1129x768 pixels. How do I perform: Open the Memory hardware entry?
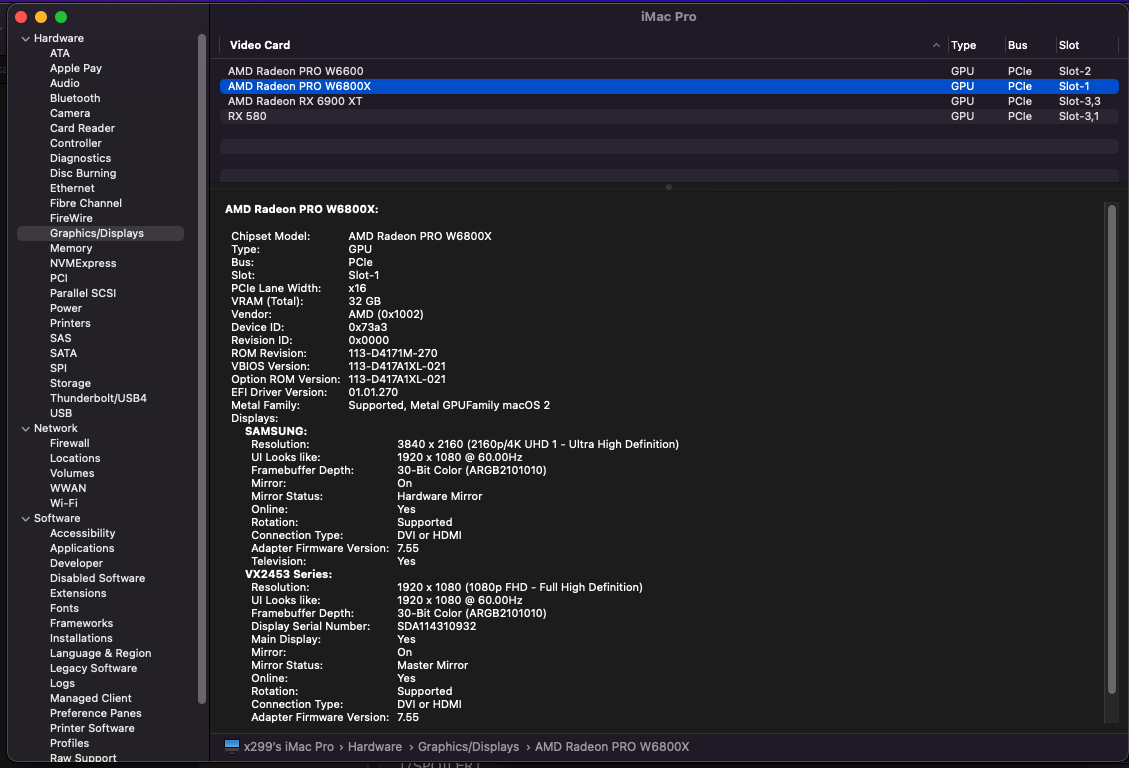71,248
